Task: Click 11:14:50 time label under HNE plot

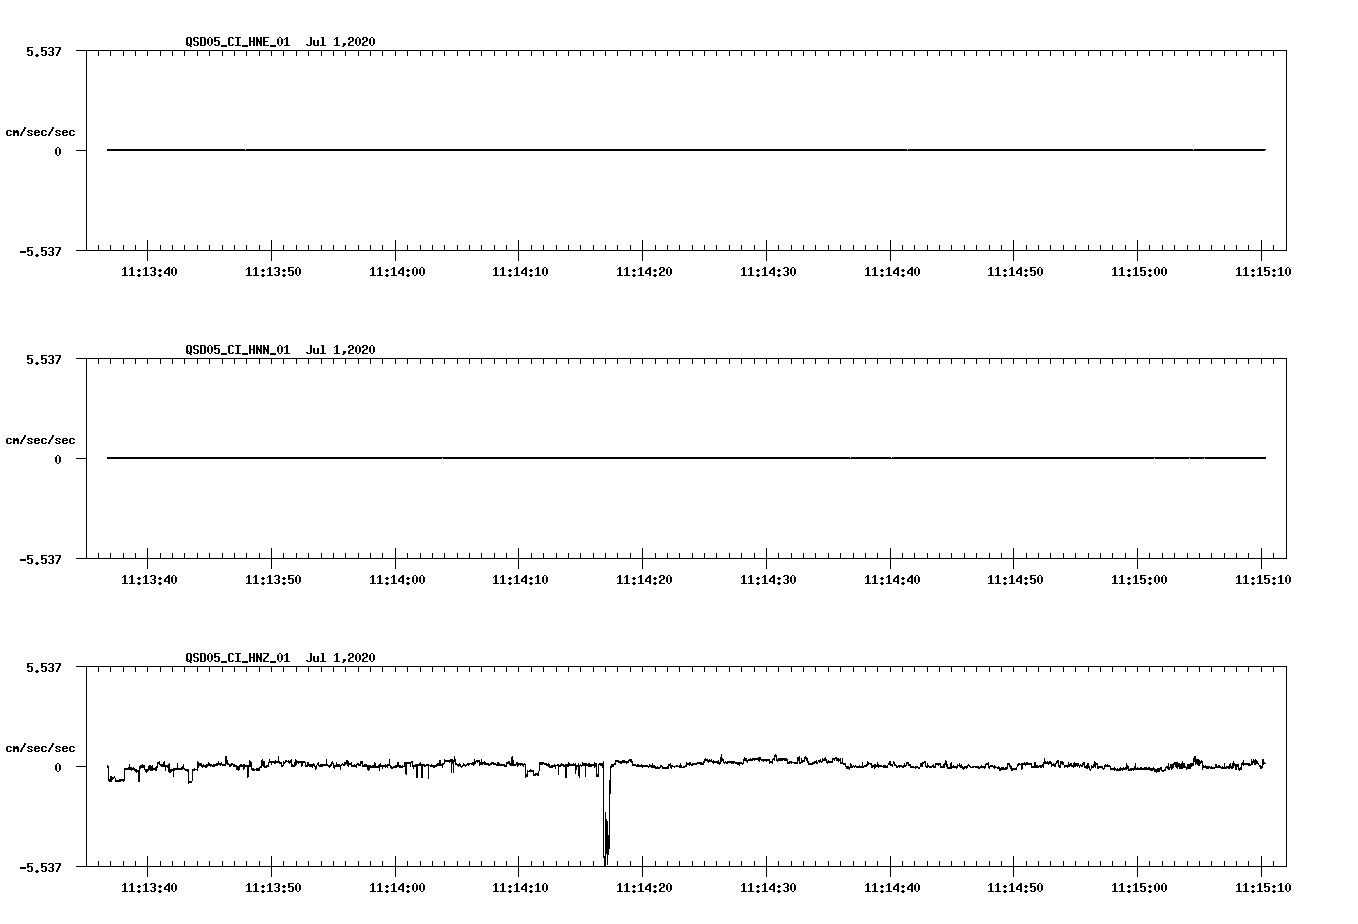Action: coord(1015,272)
